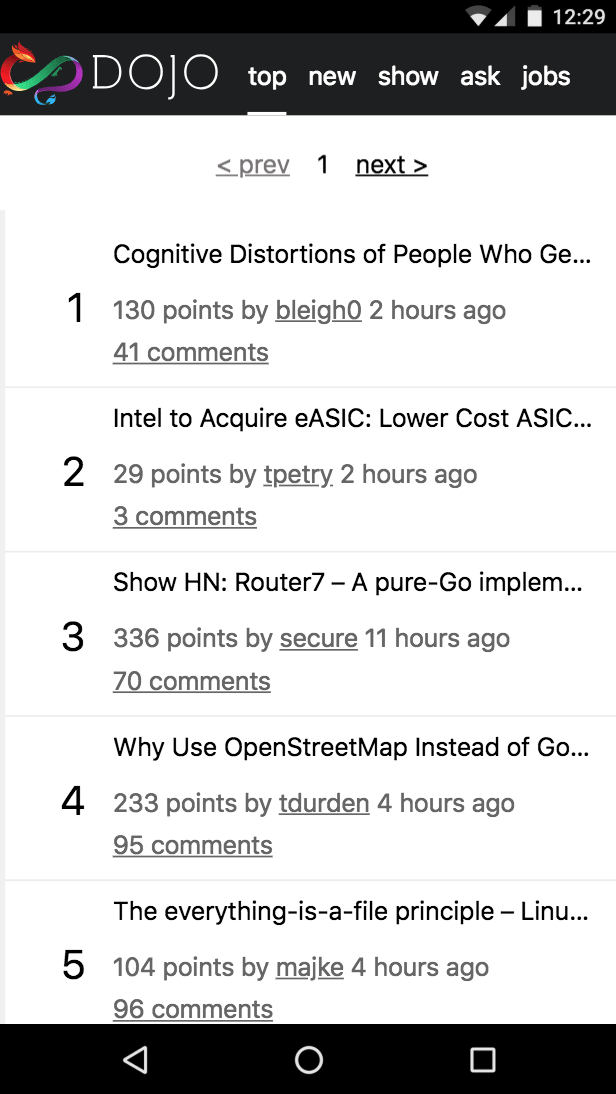Viewport: 616px width, 1094px height.
Task: View user bleigh0's profile
Action: click(319, 310)
